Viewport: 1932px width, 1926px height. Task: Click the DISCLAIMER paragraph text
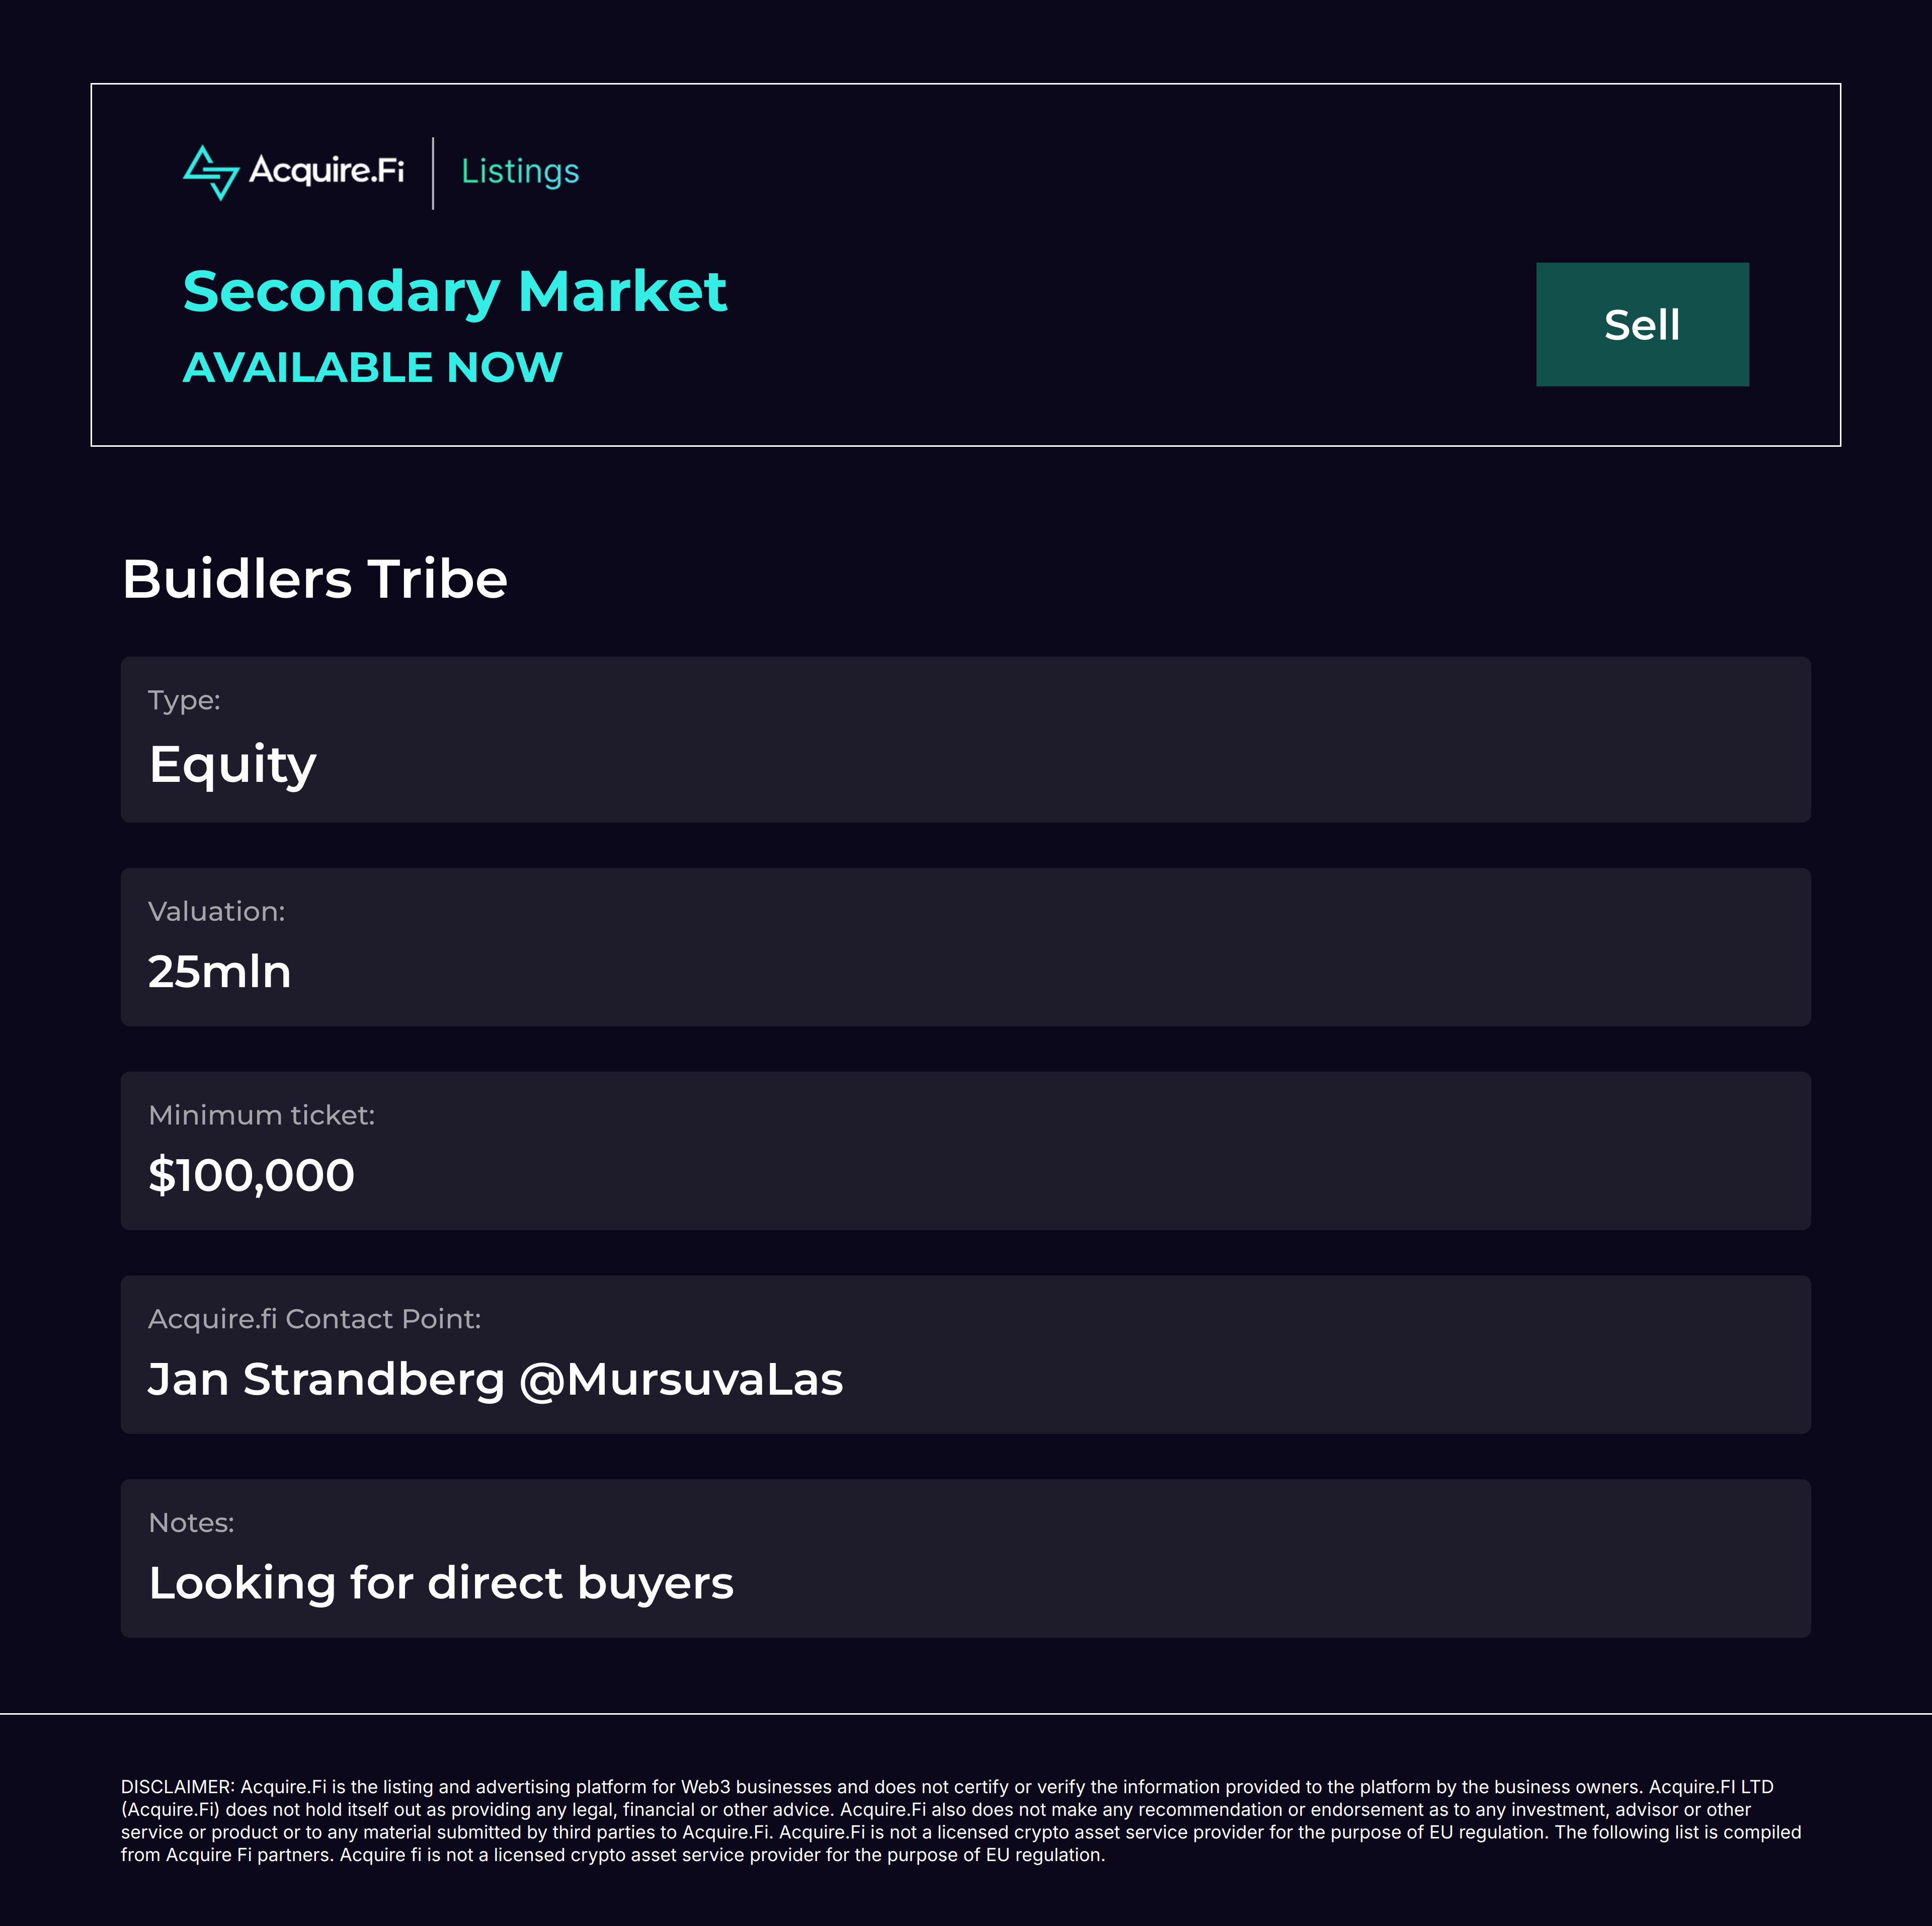[960, 1820]
